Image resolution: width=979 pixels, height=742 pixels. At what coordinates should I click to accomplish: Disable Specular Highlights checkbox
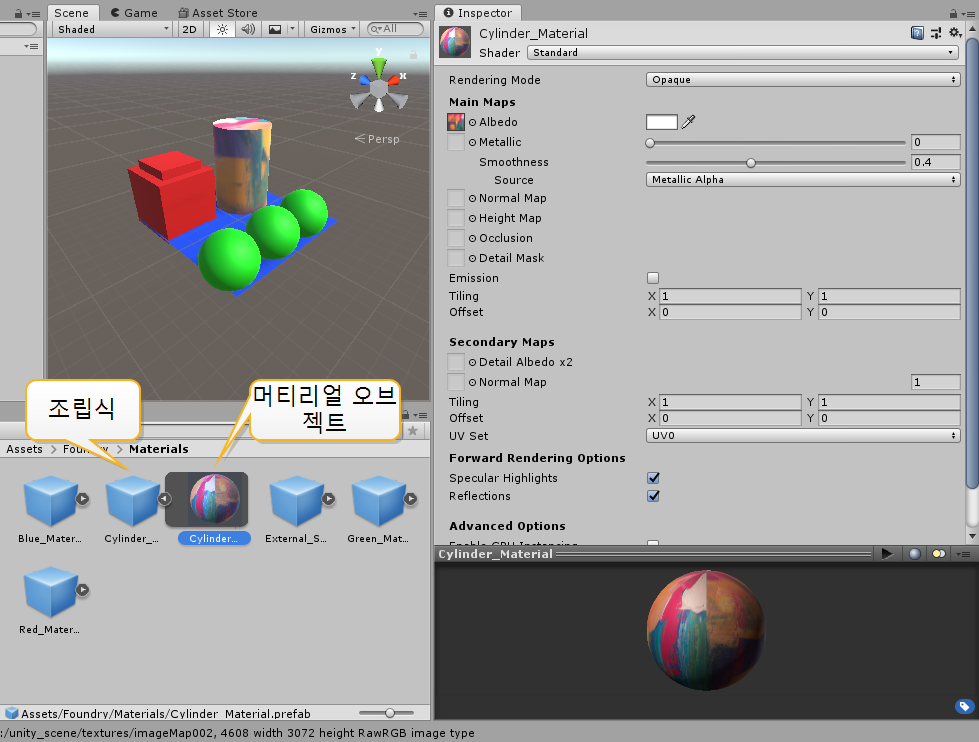[x=653, y=478]
